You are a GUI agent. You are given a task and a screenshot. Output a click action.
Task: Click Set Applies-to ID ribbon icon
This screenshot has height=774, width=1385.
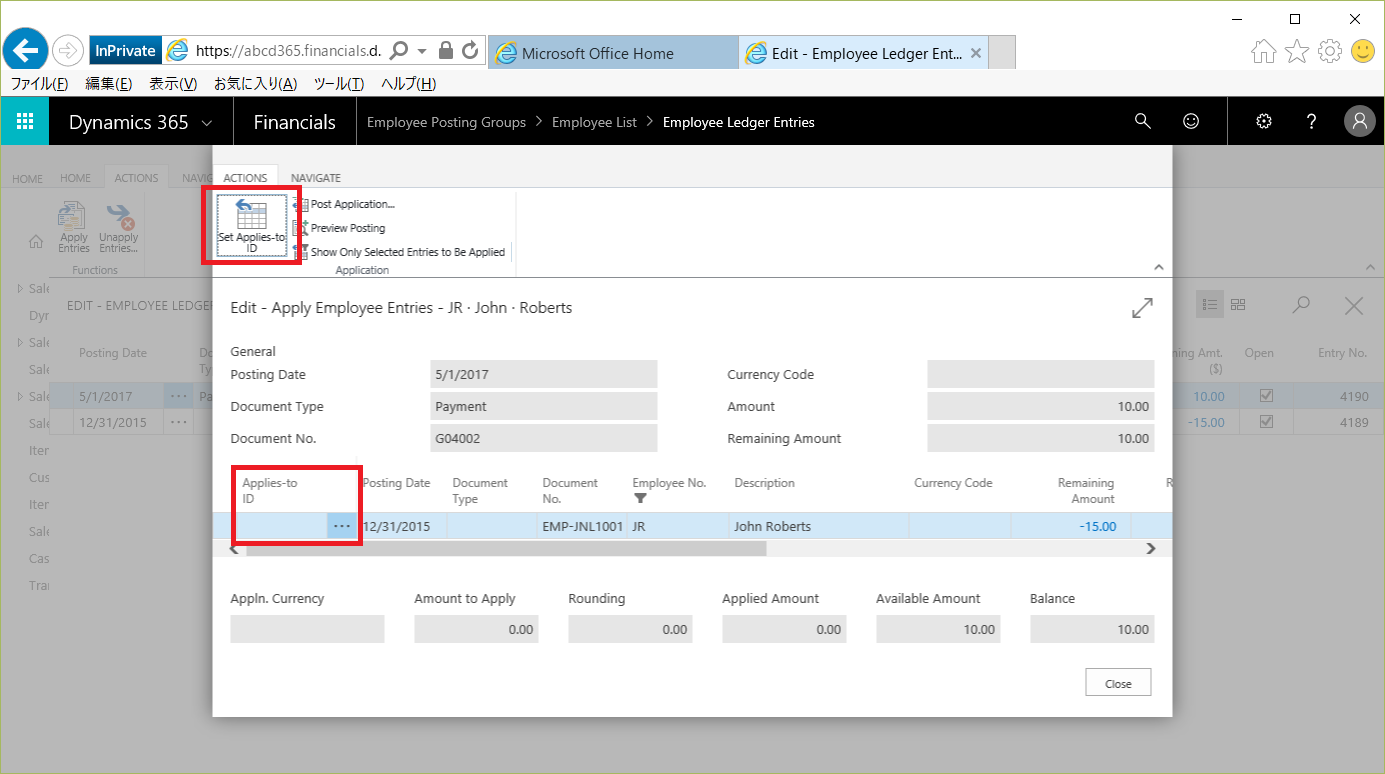(x=252, y=225)
